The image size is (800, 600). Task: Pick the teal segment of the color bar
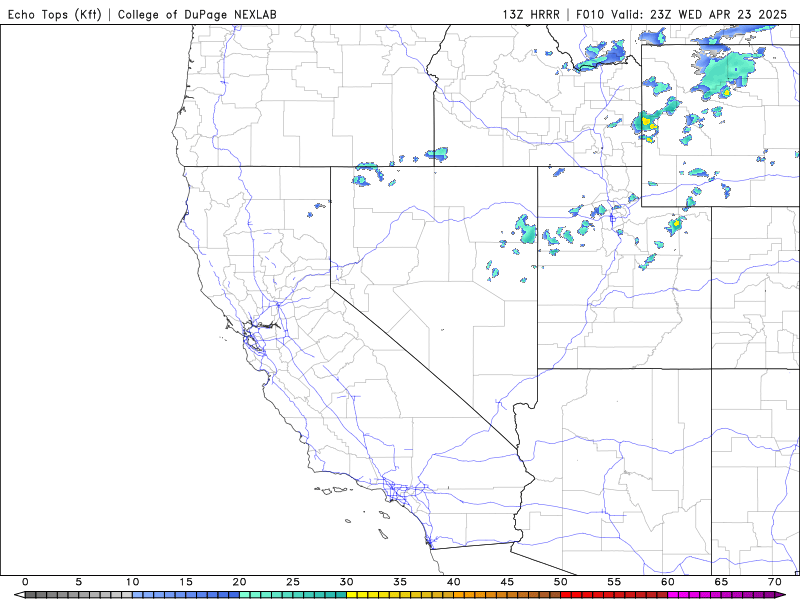pos(293,595)
